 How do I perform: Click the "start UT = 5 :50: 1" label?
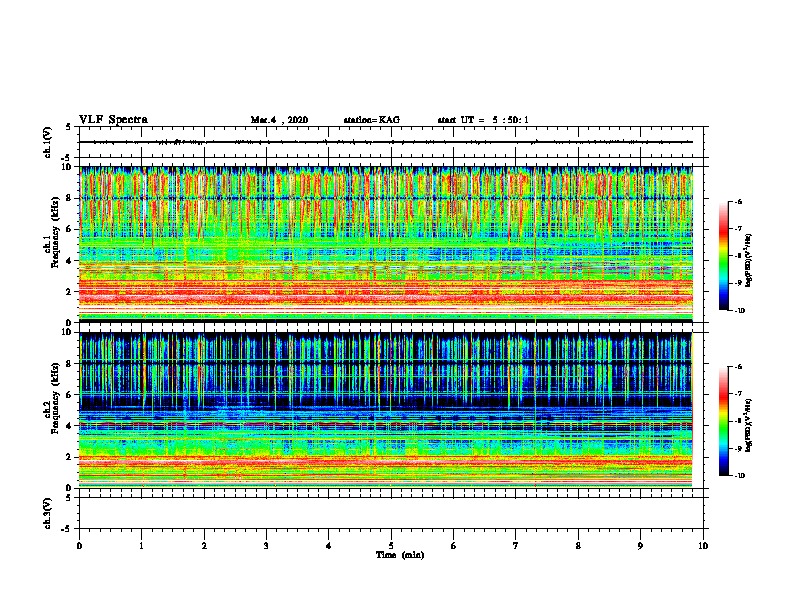[x=483, y=120]
